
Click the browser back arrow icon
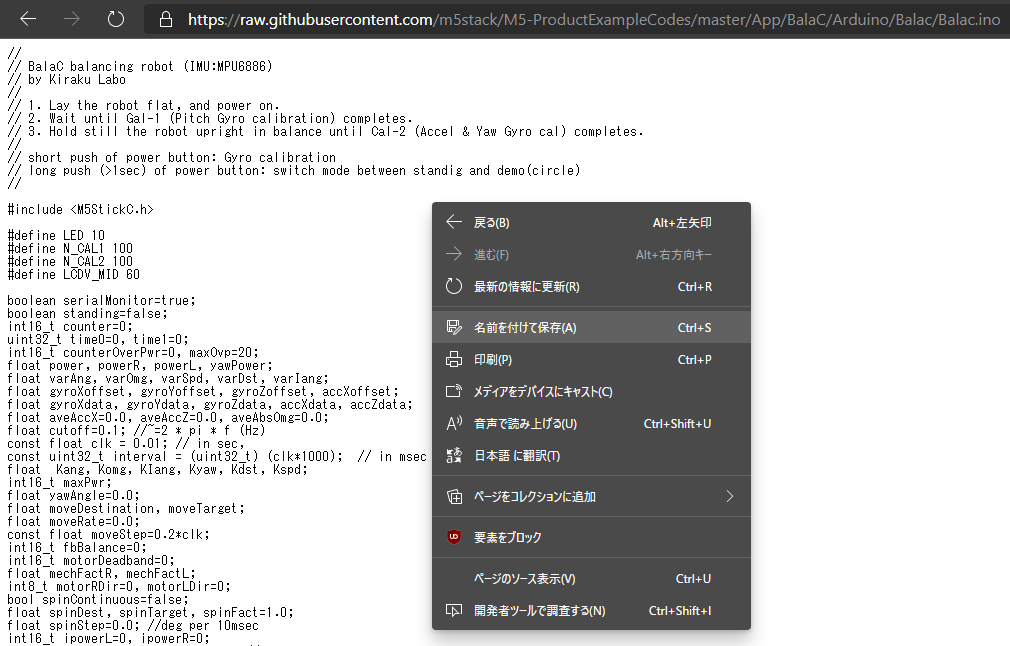click(x=28, y=19)
